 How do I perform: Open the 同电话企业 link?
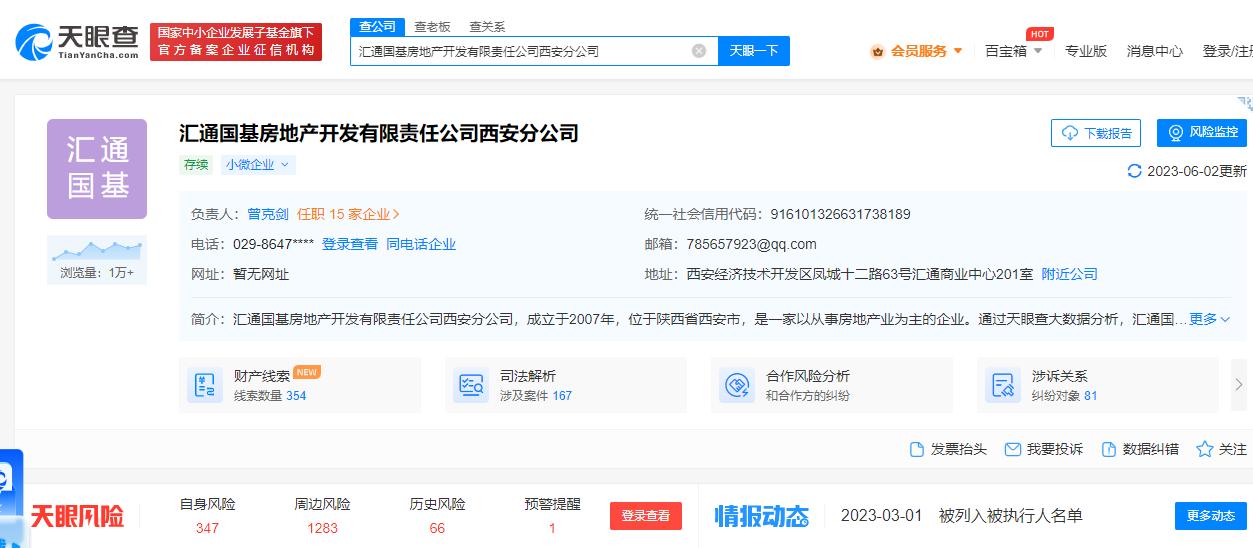[421, 244]
